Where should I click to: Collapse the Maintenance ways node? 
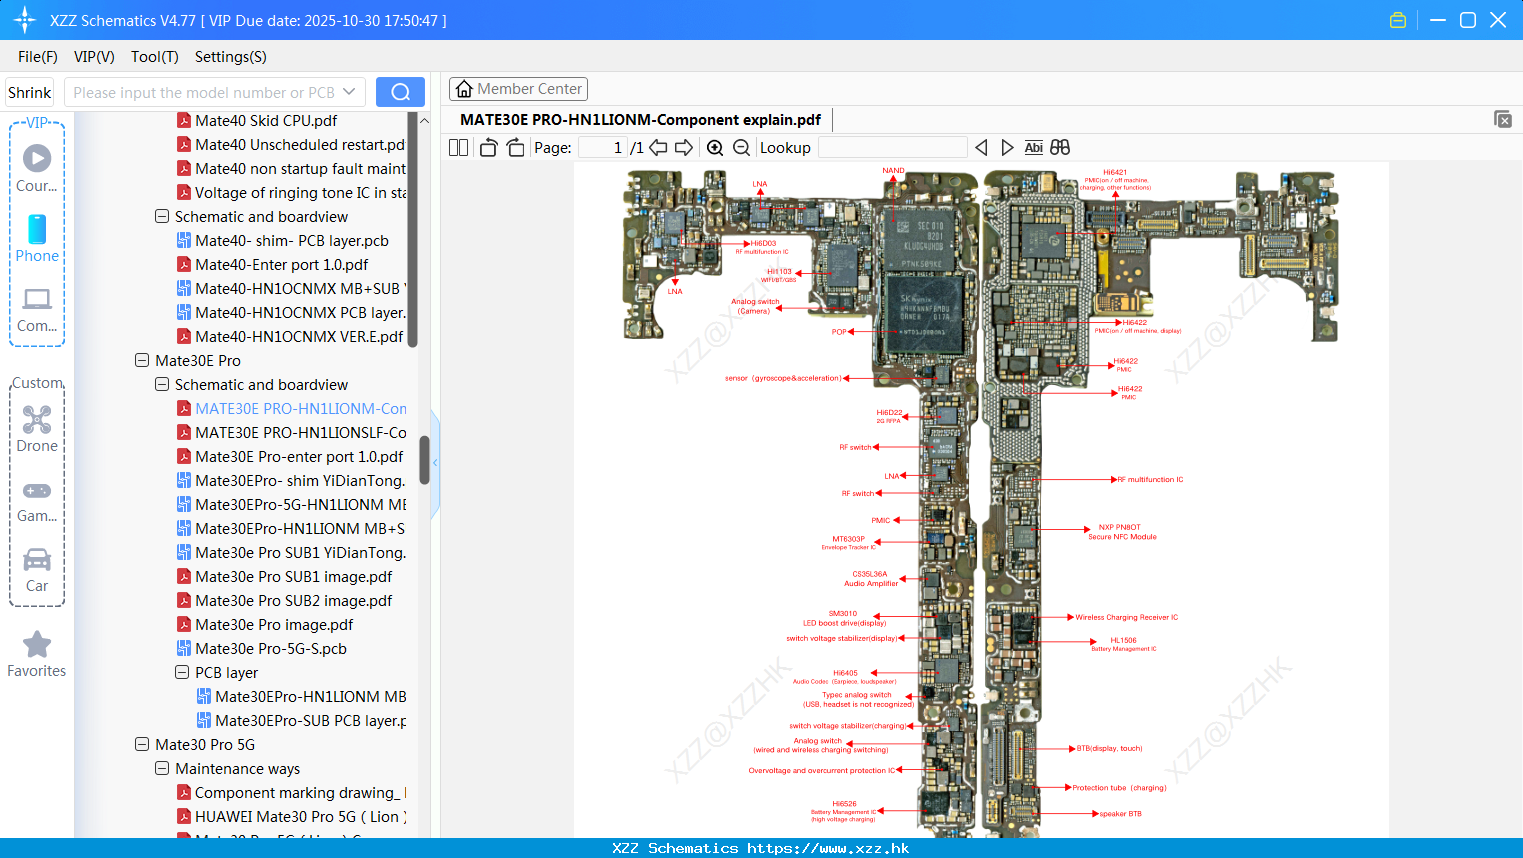[x=162, y=768]
